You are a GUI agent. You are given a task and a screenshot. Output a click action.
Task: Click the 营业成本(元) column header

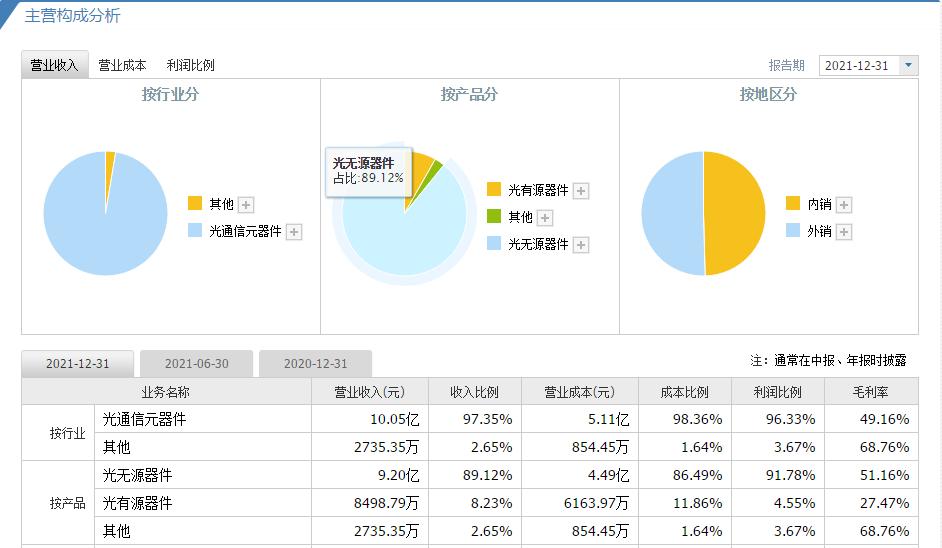(580, 392)
